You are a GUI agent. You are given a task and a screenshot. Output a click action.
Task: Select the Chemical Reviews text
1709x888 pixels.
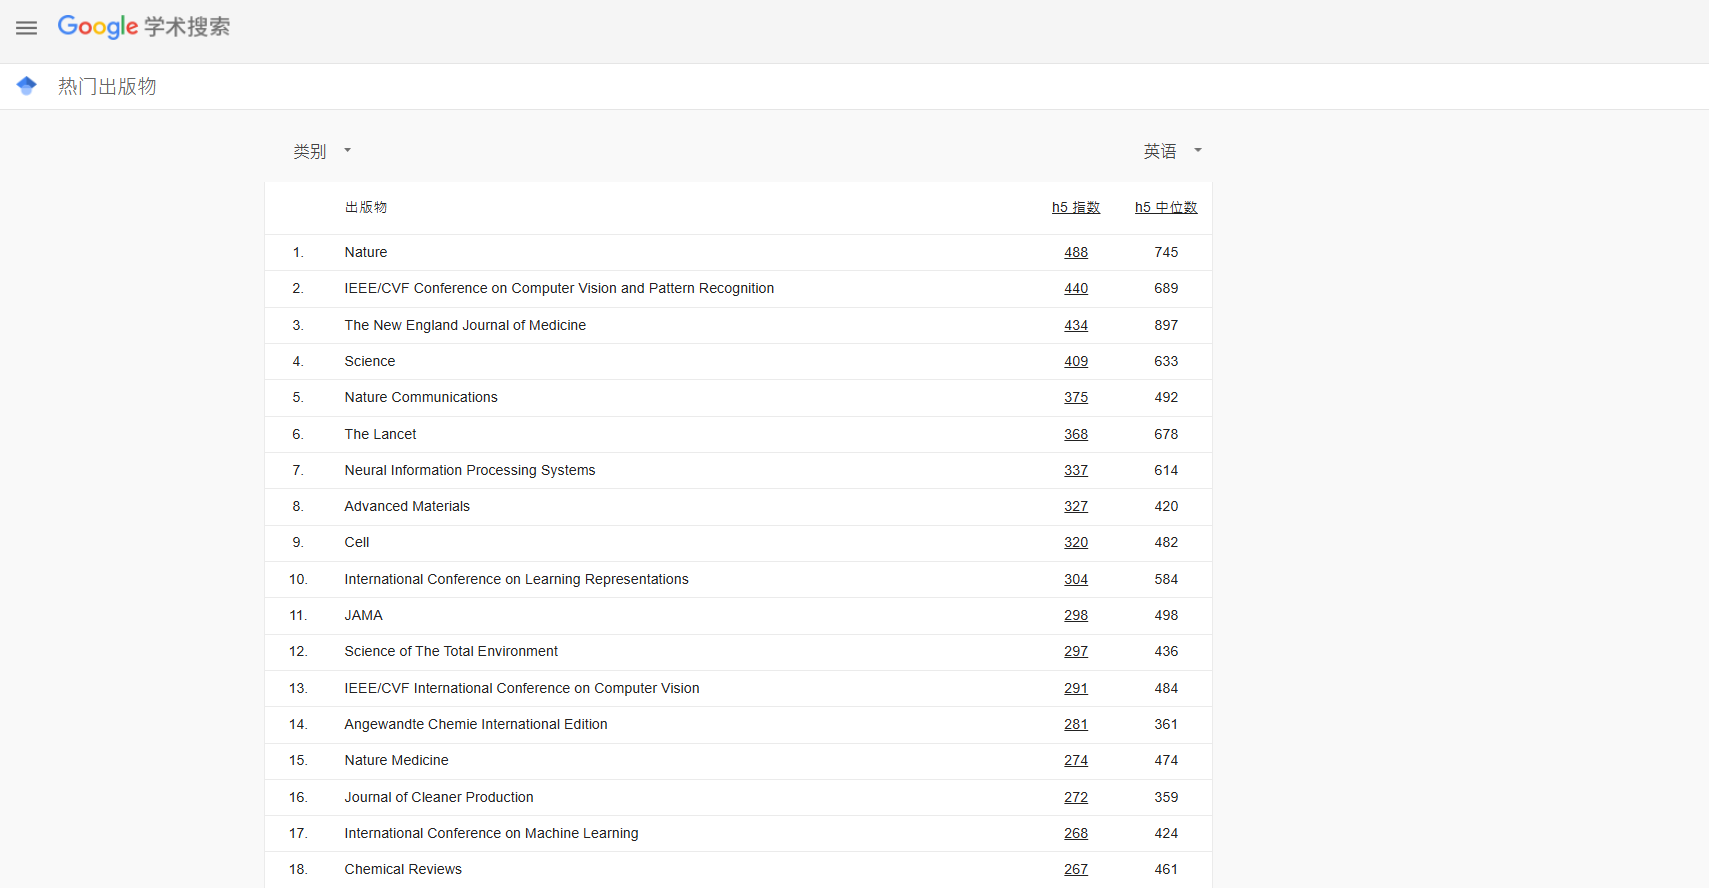(403, 869)
